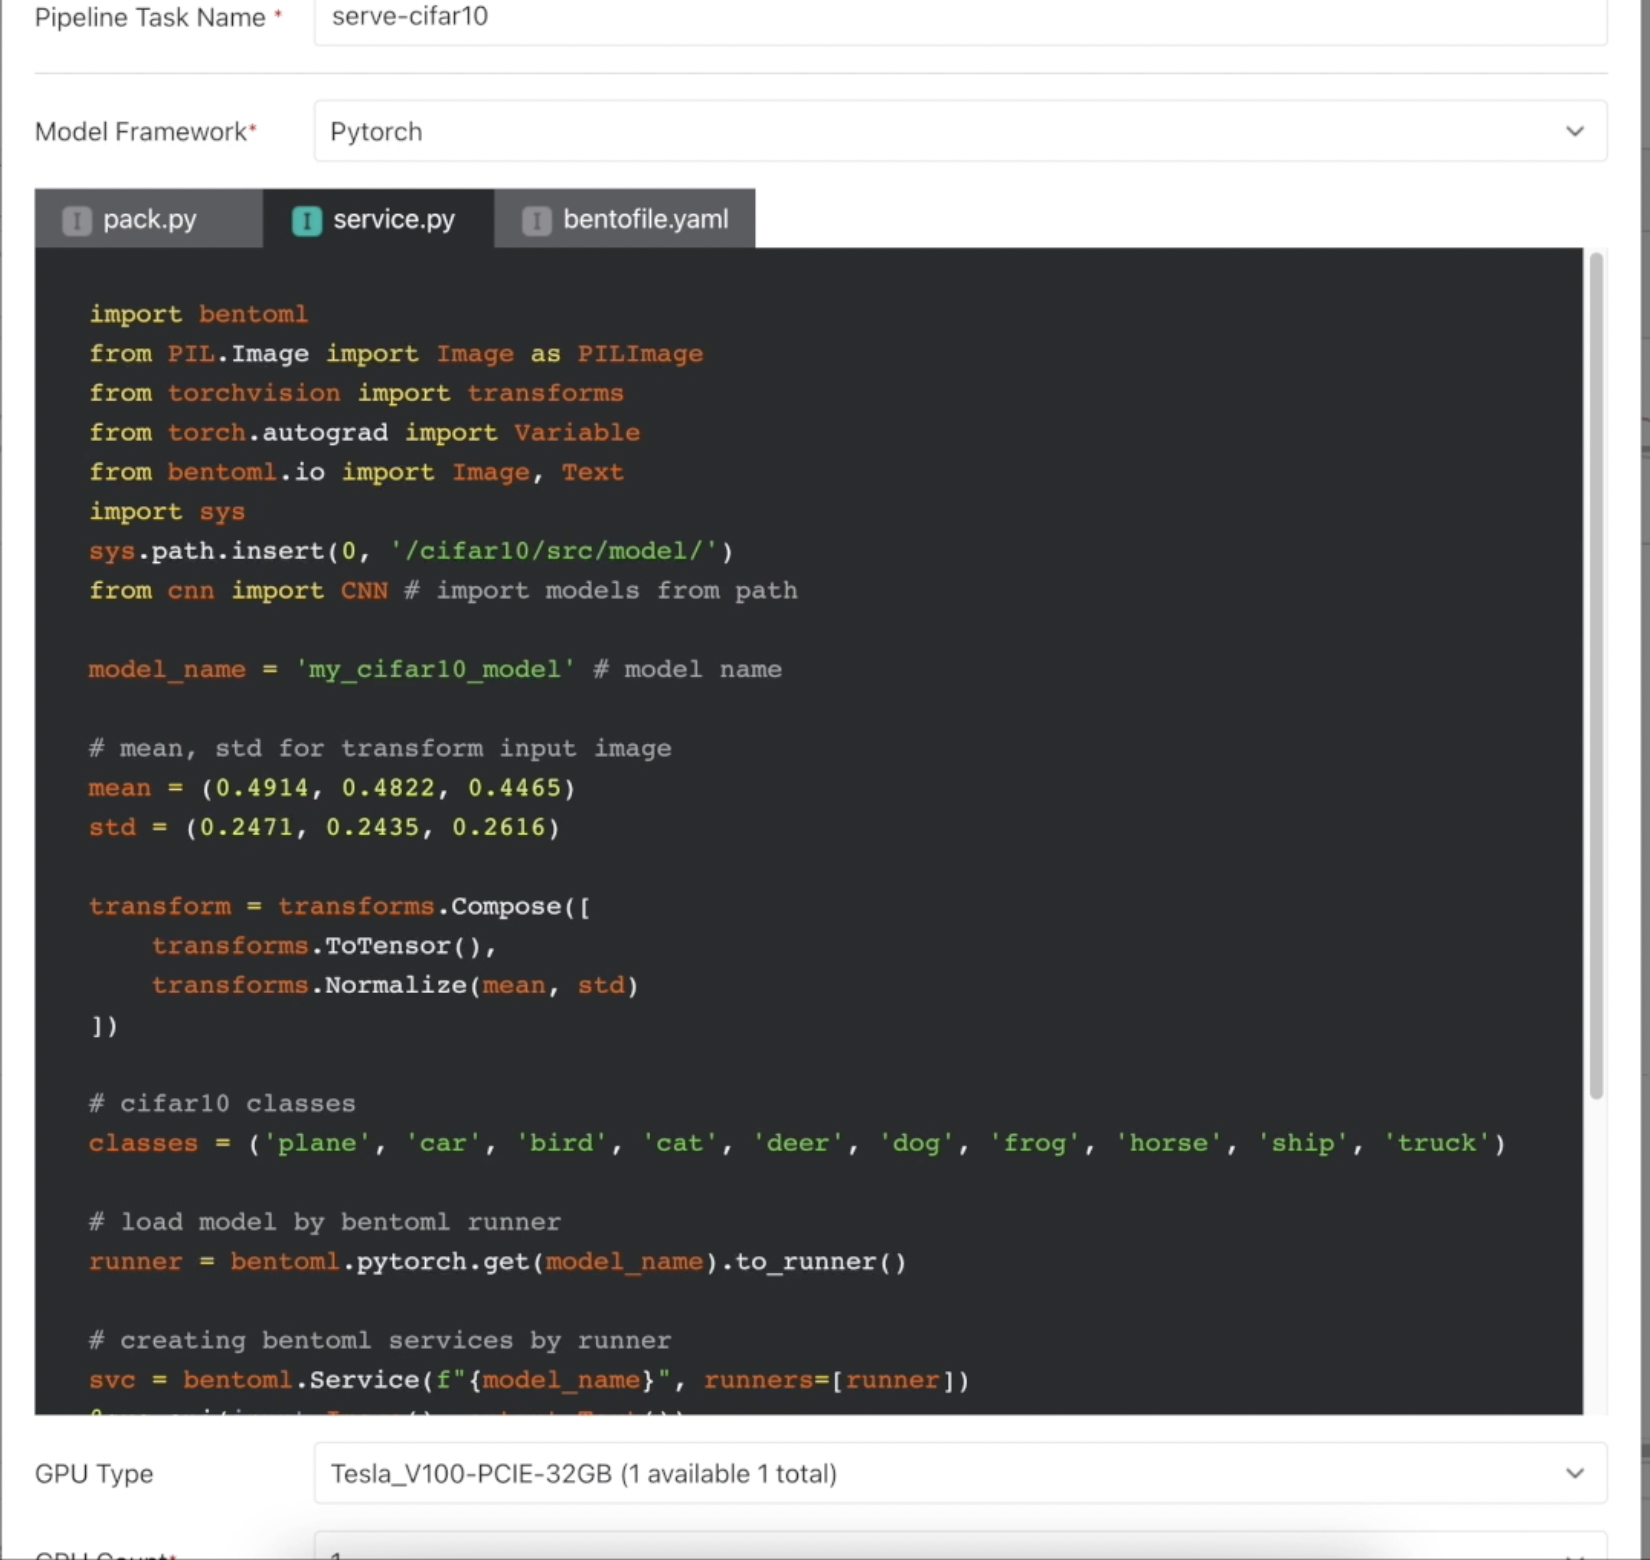
Task: Click the transforms.ToTensor() line
Action: [324, 946]
